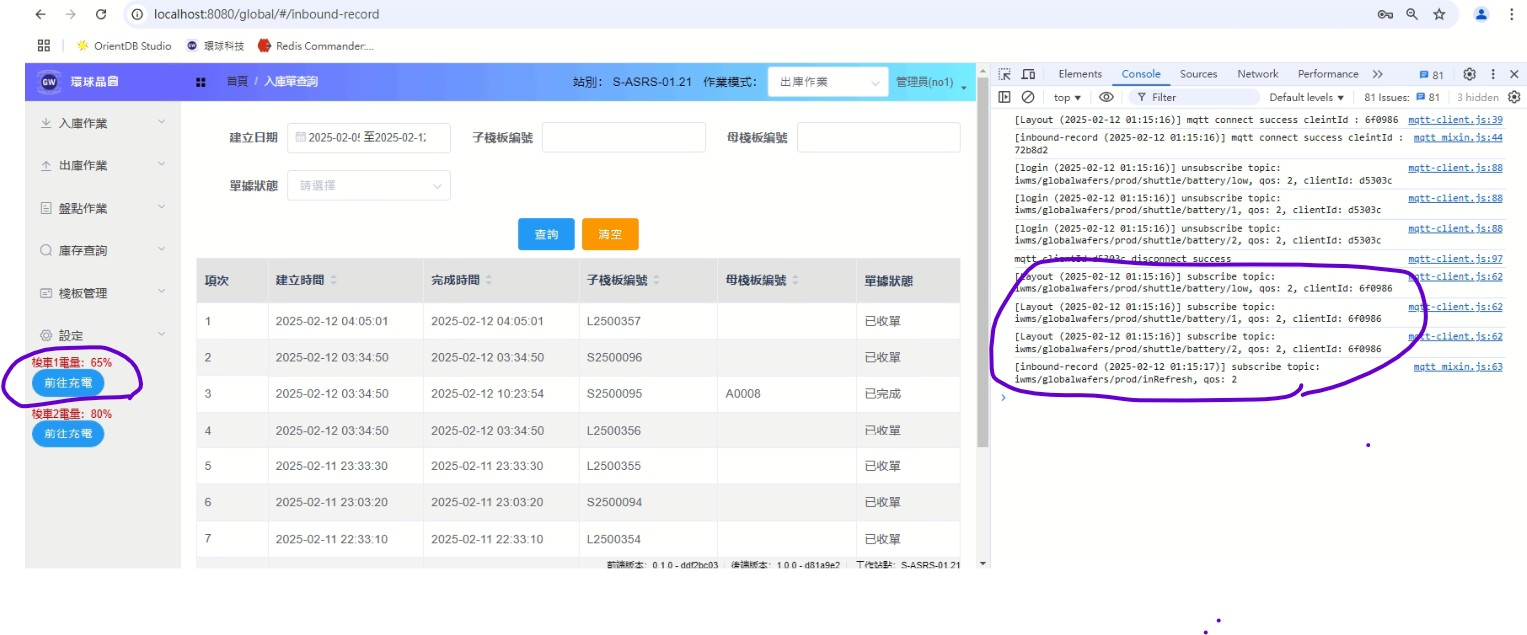Show the console sidebar panel icon
Viewport: 1527px width, 635px height.
click(1005, 97)
